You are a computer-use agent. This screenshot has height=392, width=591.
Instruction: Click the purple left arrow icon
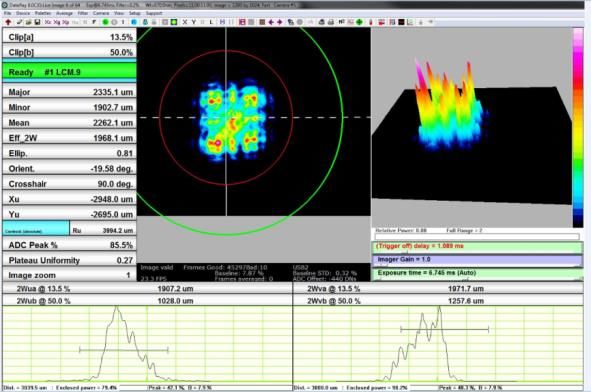tap(271, 22)
